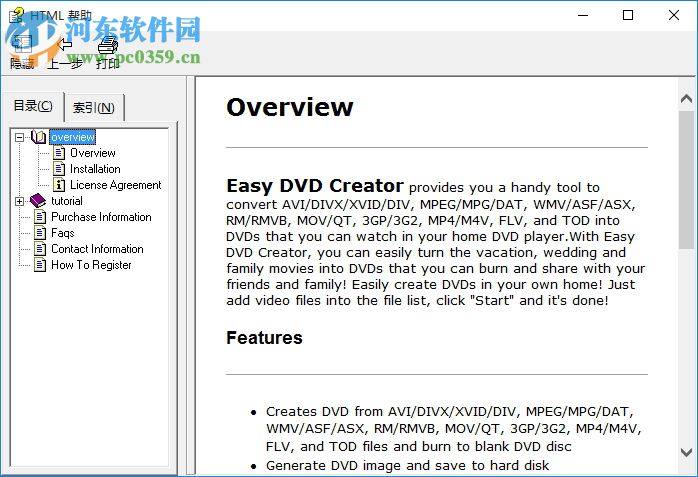Viewport: 698px width, 477px height.
Task: Click the purple closed book tutorial icon
Action: coord(38,201)
